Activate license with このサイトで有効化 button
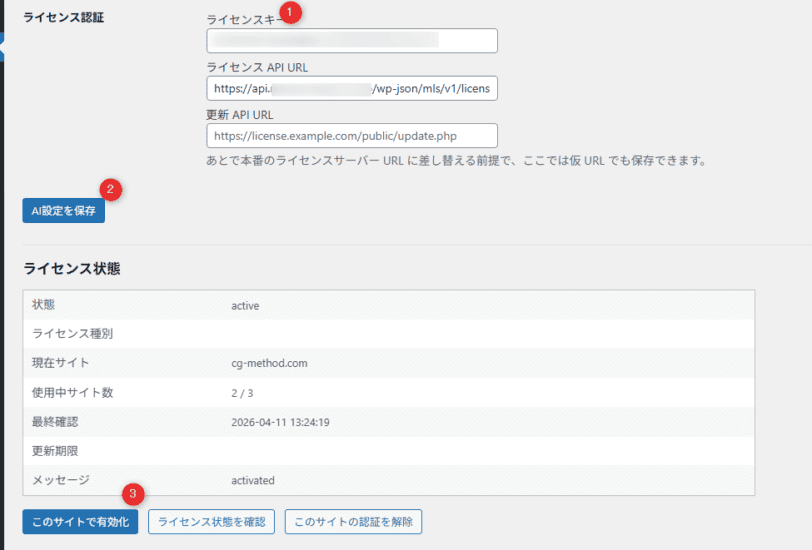This screenshot has width=812, height=550. pos(80,522)
